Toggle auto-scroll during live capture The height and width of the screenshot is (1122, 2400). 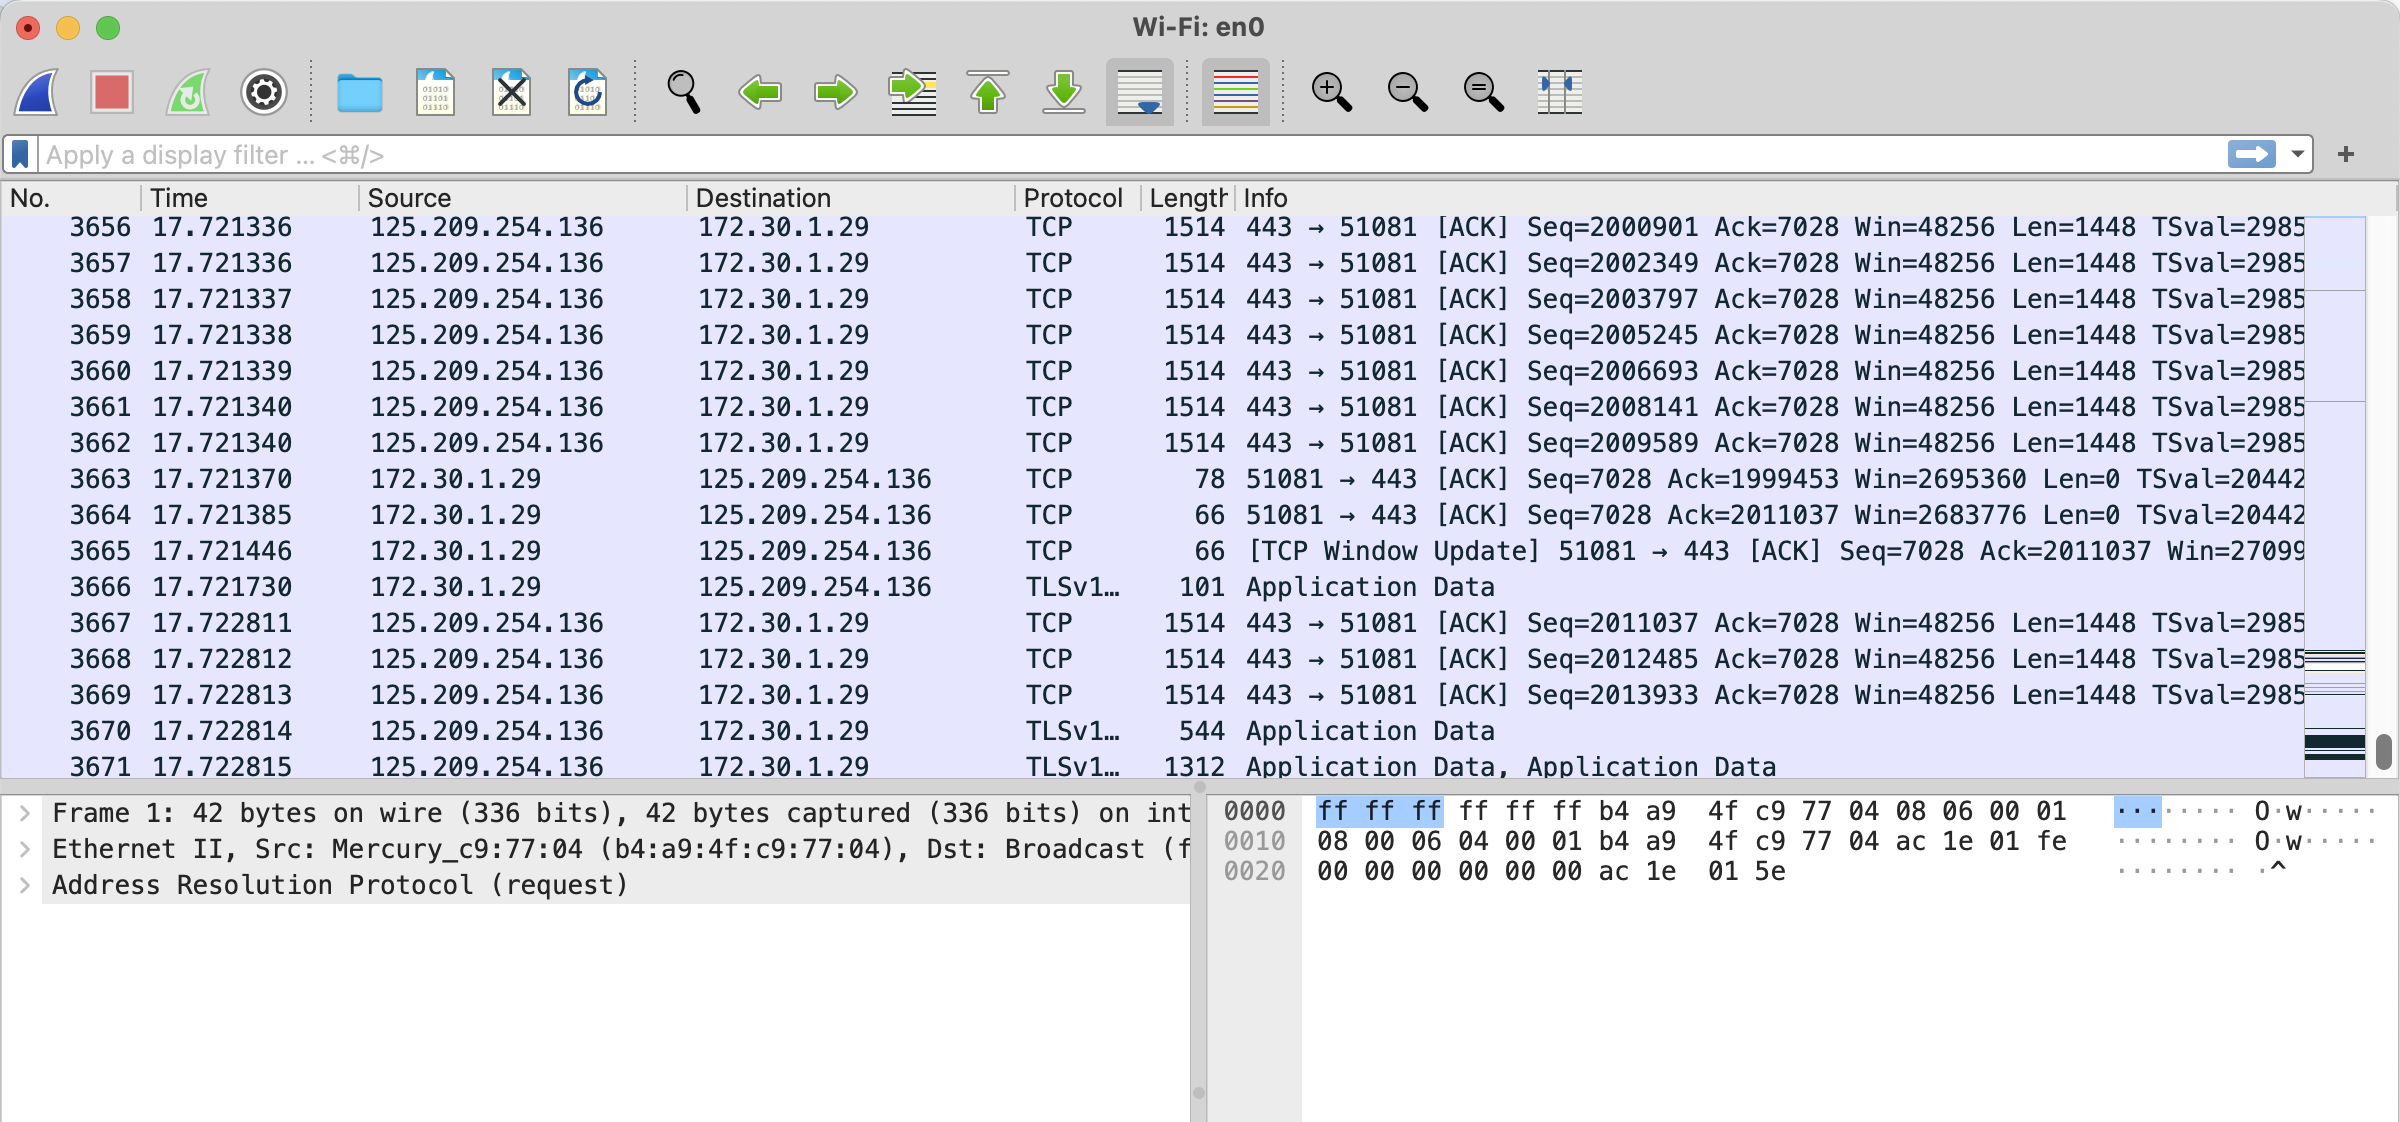[1139, 93]
